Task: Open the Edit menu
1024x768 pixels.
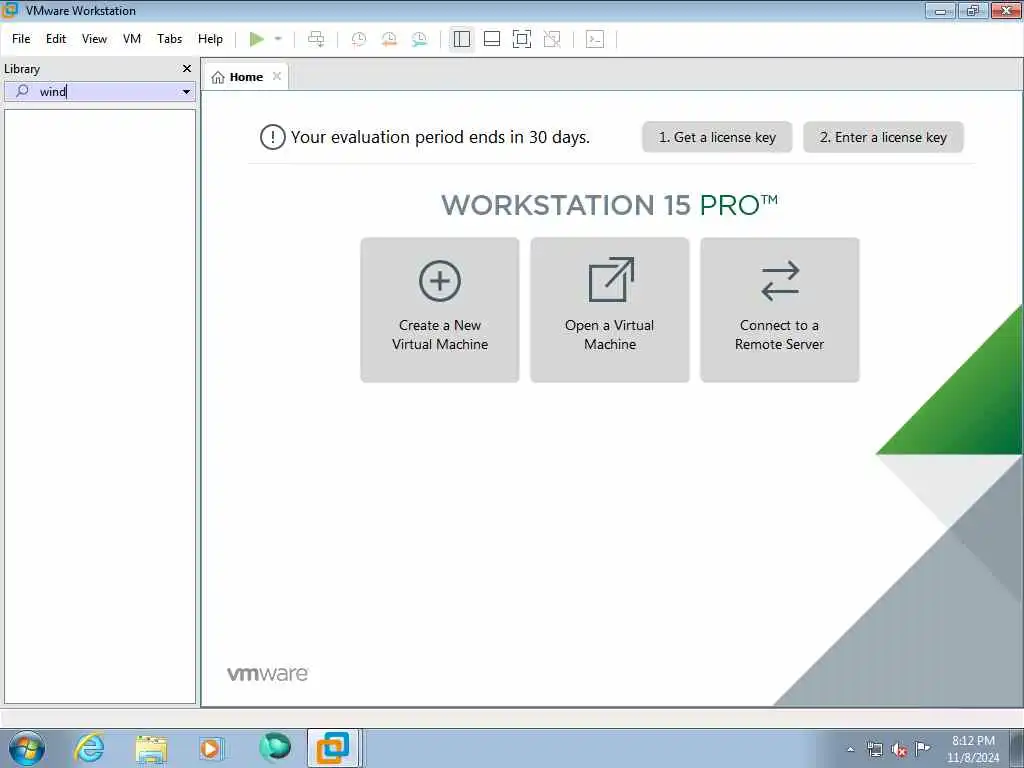Action: tap(56, 39)
